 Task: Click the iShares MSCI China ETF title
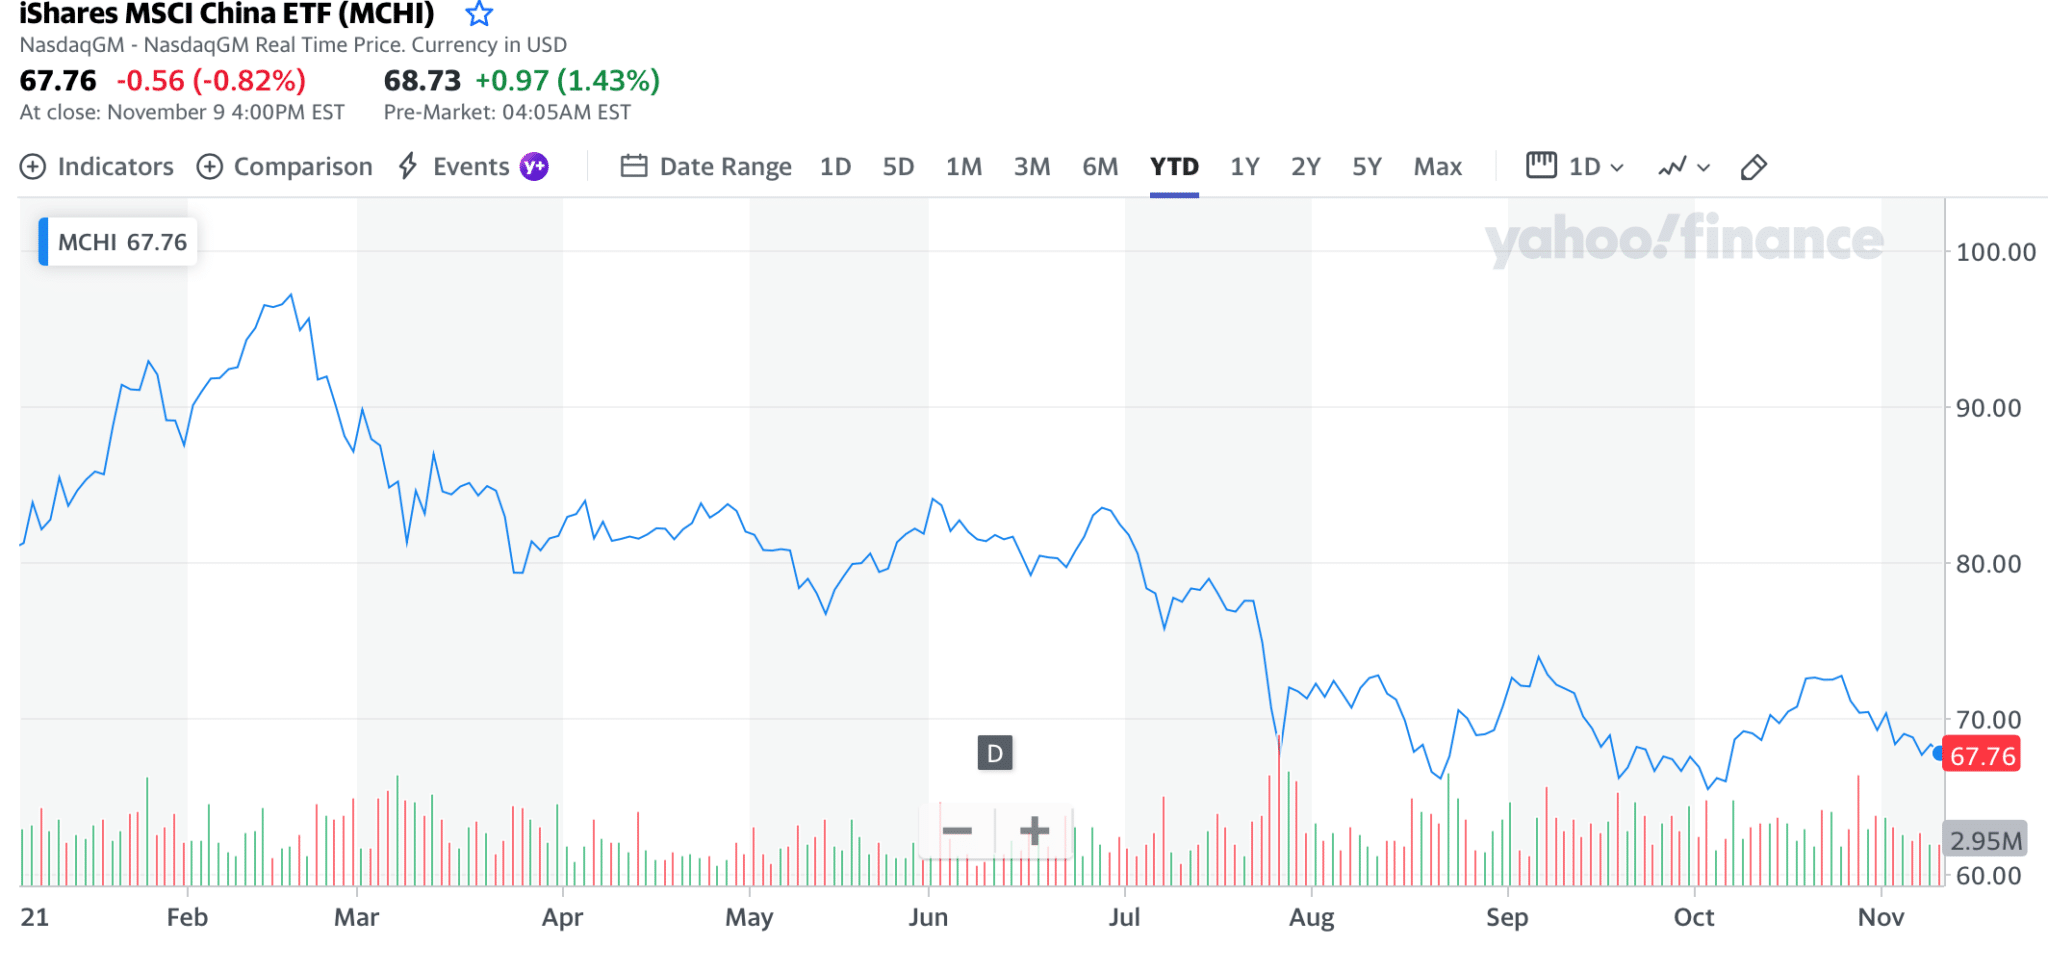pos(227,14)
